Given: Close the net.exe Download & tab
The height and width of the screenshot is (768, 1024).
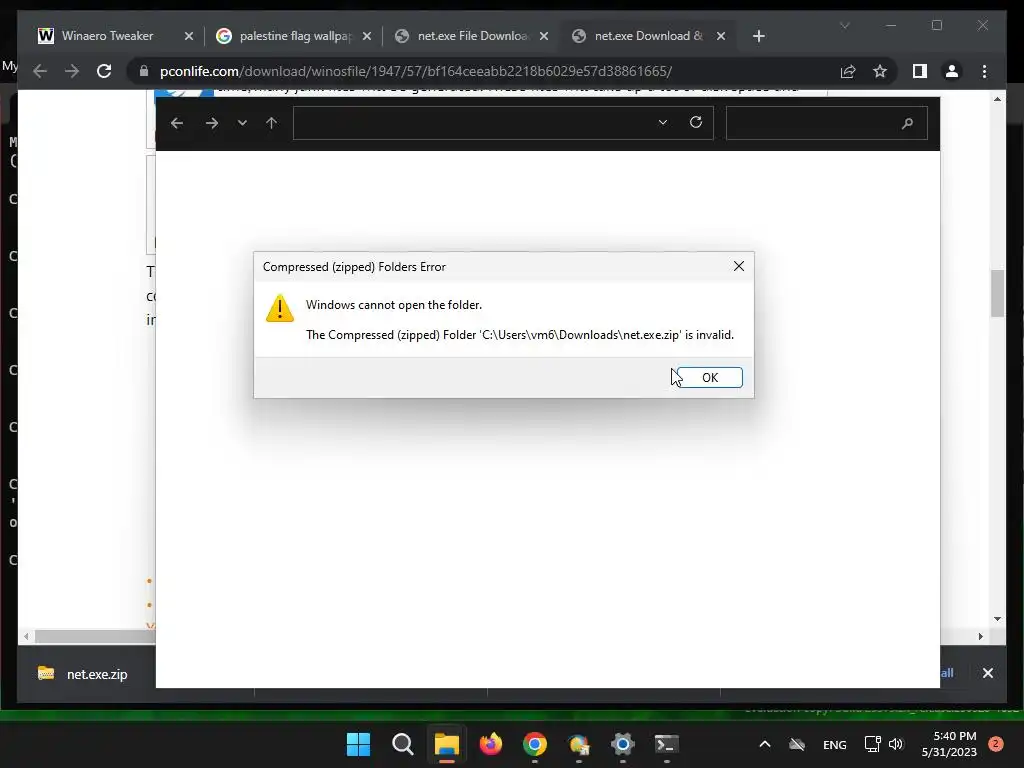Looking at the screenshot, I should click(721, 36).
